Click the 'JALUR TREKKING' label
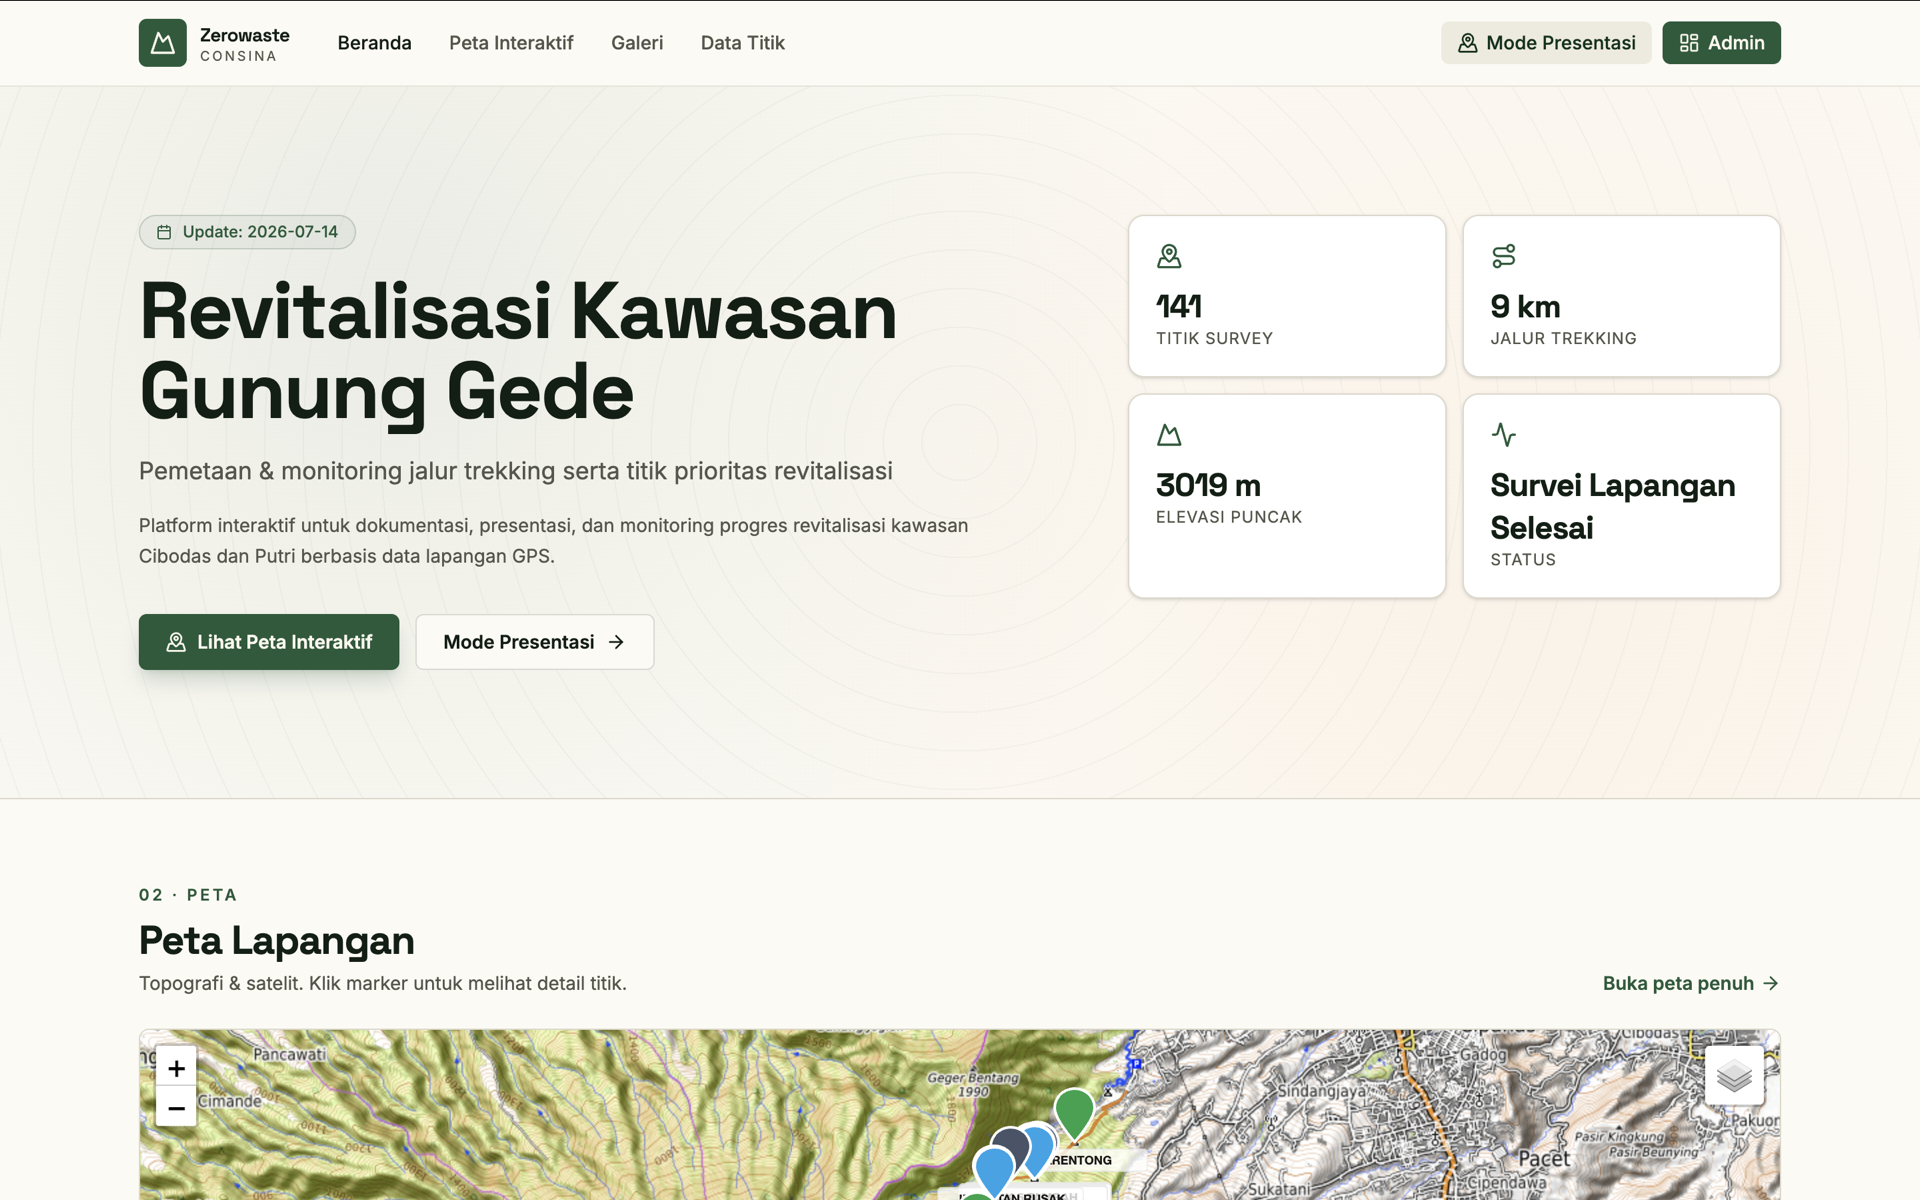Screen dimensions: 1920x1200 (1563, 339)
